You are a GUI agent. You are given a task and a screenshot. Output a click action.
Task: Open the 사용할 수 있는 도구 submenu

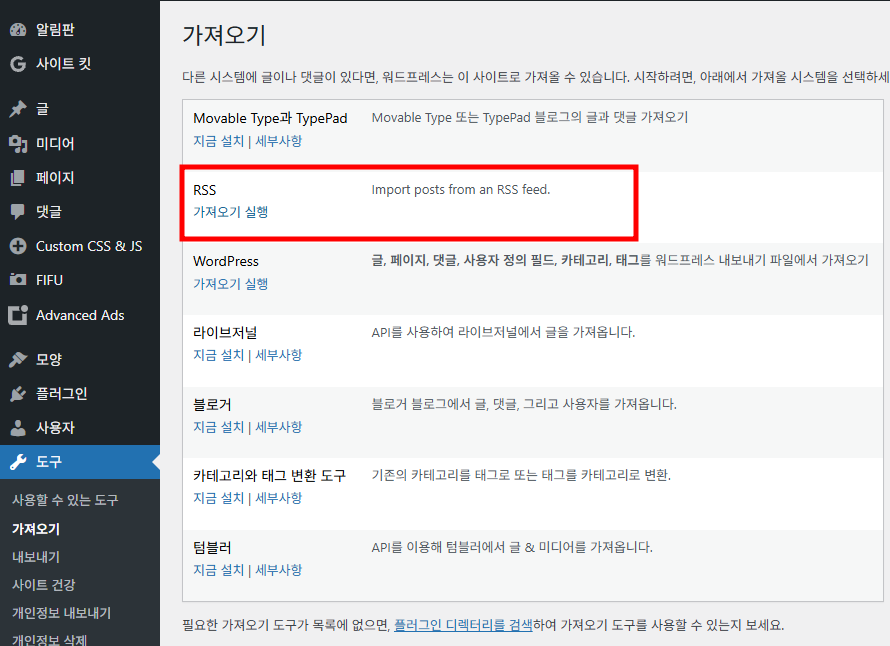click(x=65, y=500)
